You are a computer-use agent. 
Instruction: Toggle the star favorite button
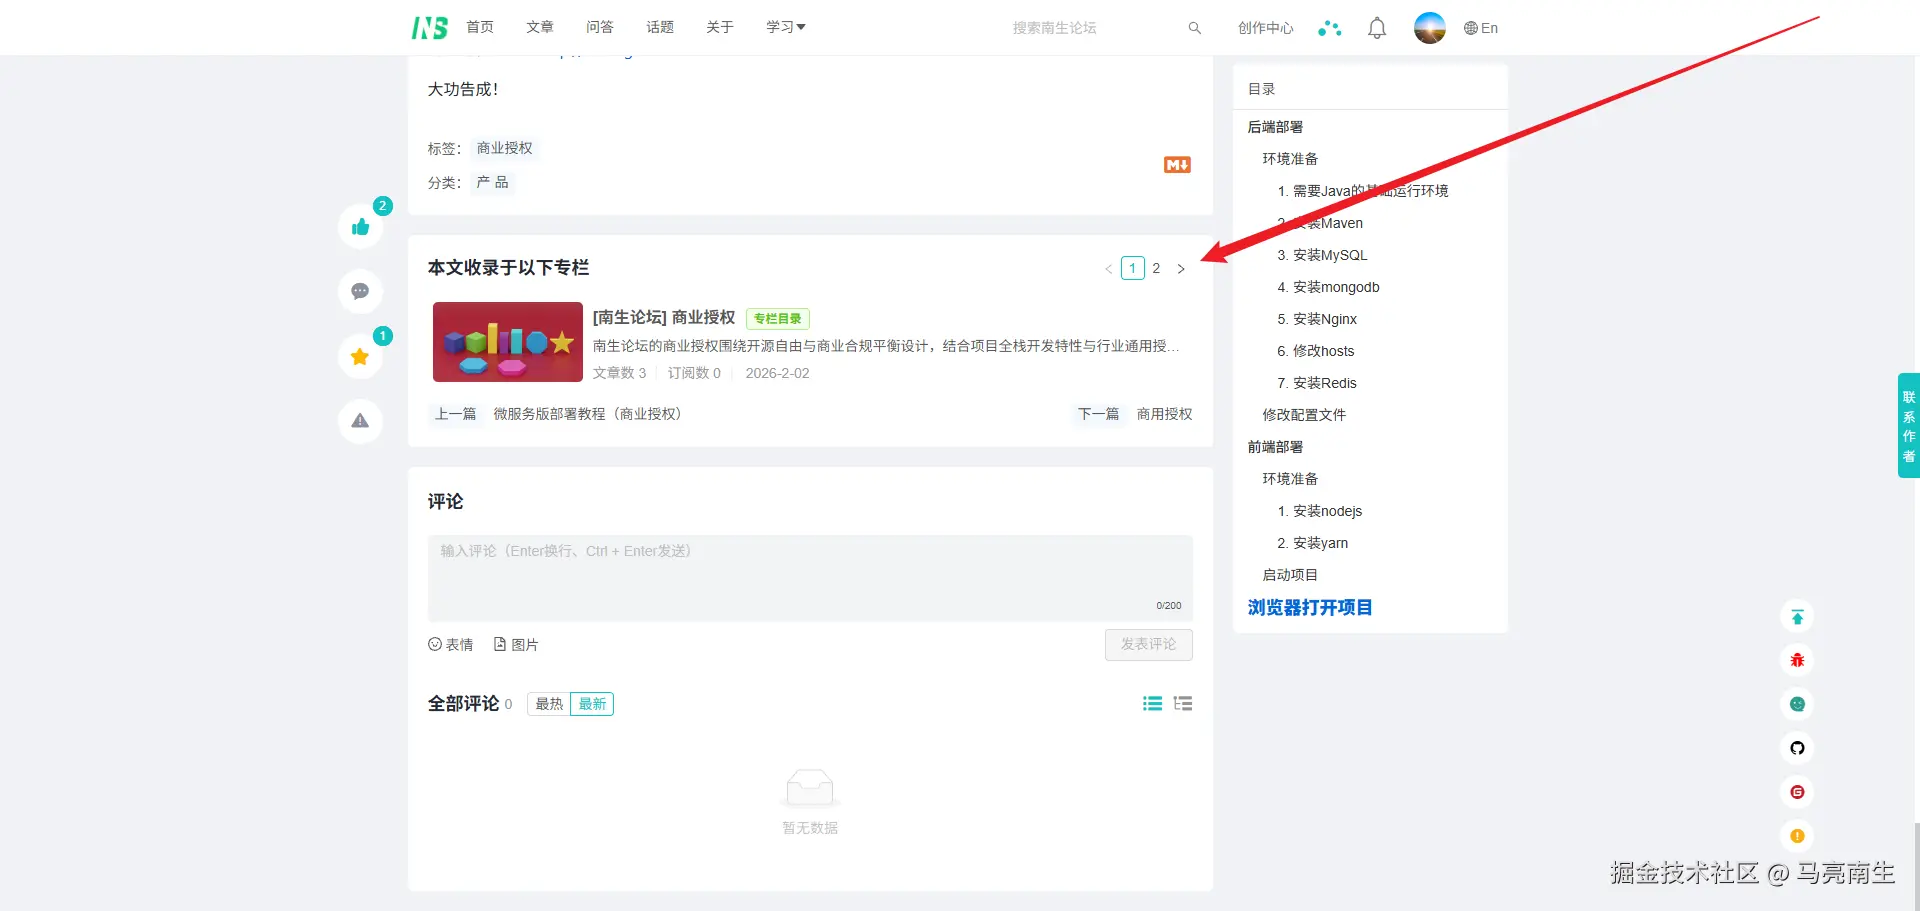click(359, 356)
